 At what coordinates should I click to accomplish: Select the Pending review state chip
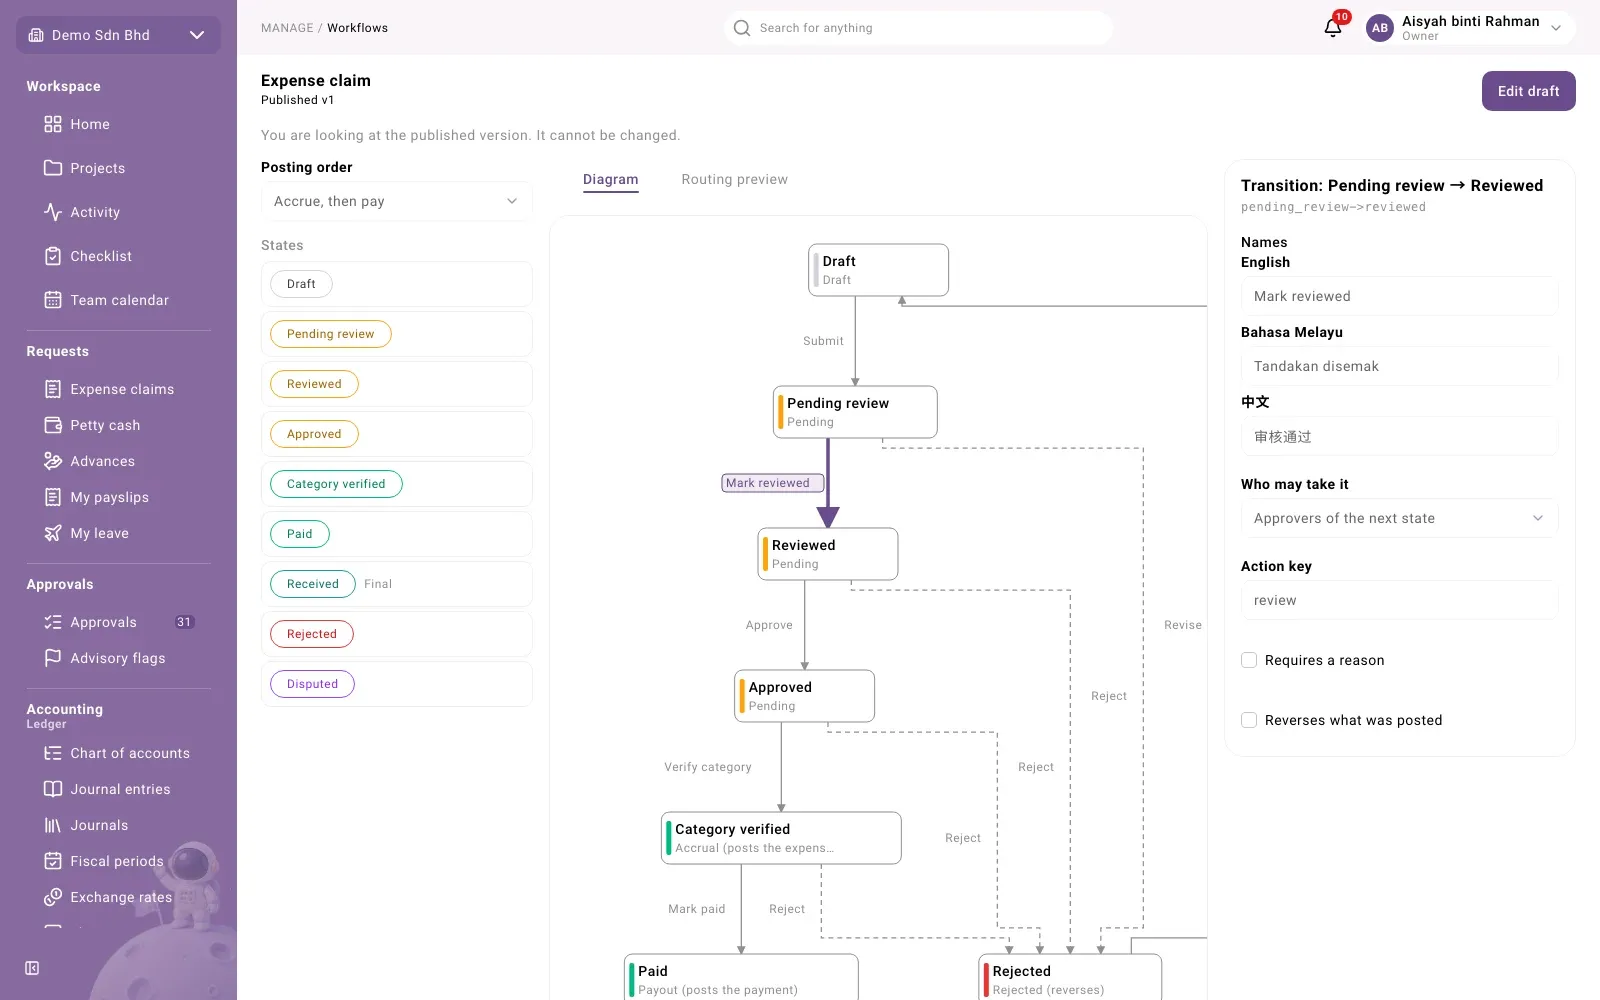(x=330, y=334)
